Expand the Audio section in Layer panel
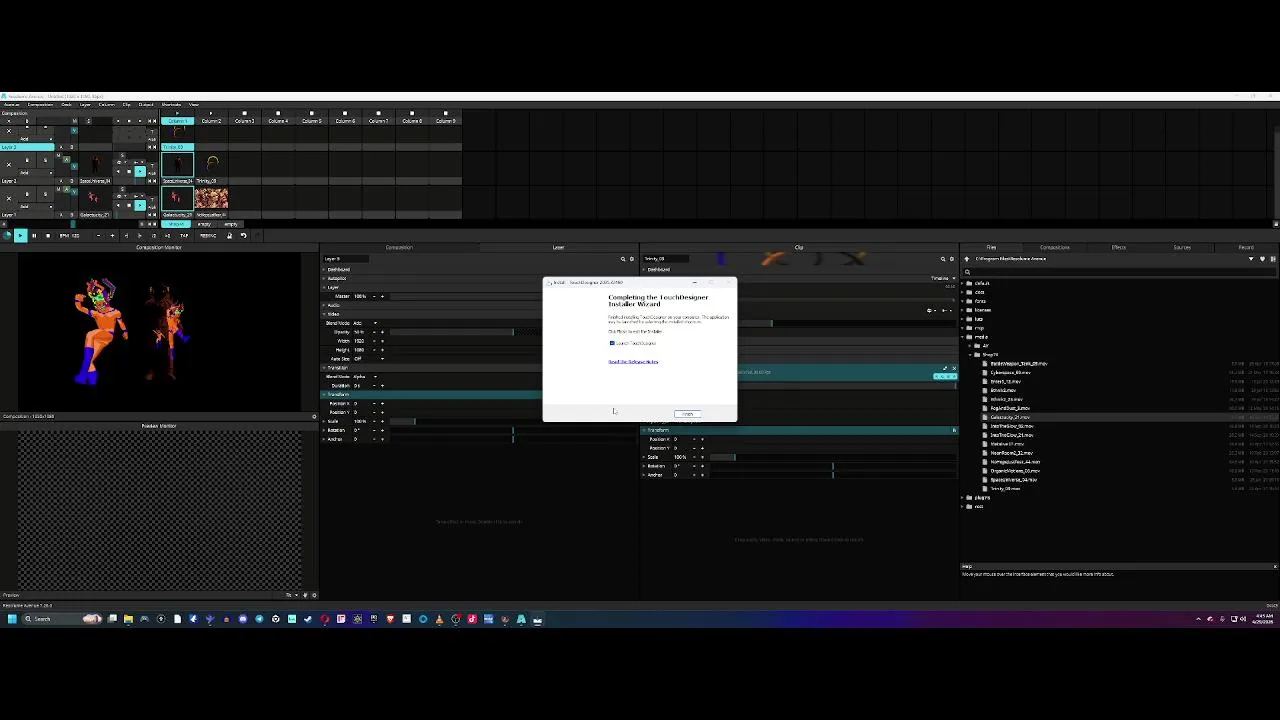The image size is (1280, 720). [324, 305]
